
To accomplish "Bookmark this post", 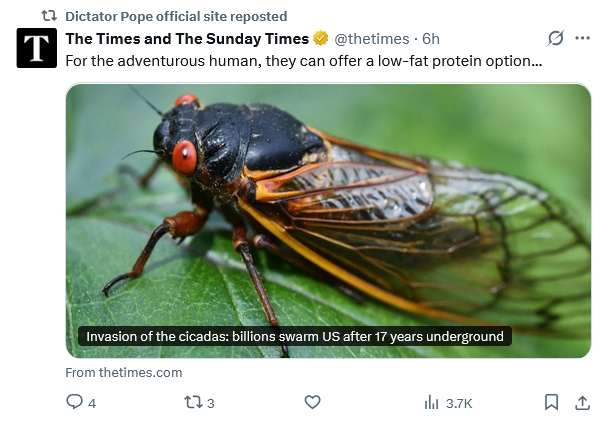I will (x=552, y=402).
